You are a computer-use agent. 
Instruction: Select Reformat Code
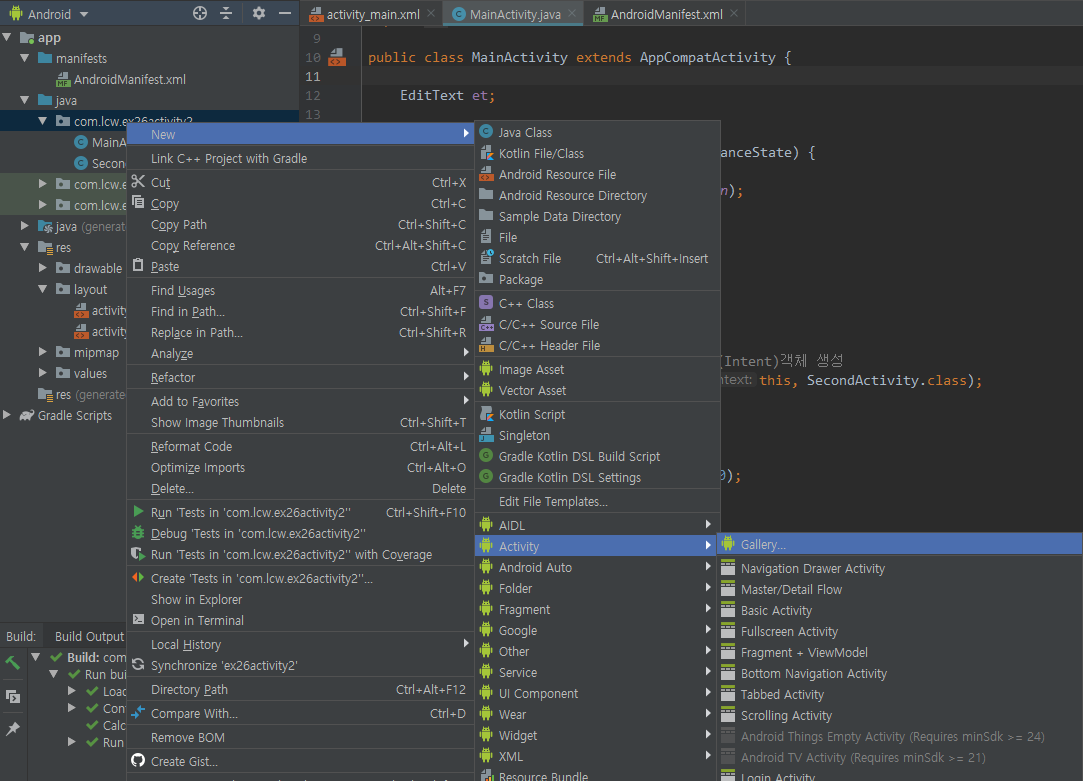(x=300, y=447)
